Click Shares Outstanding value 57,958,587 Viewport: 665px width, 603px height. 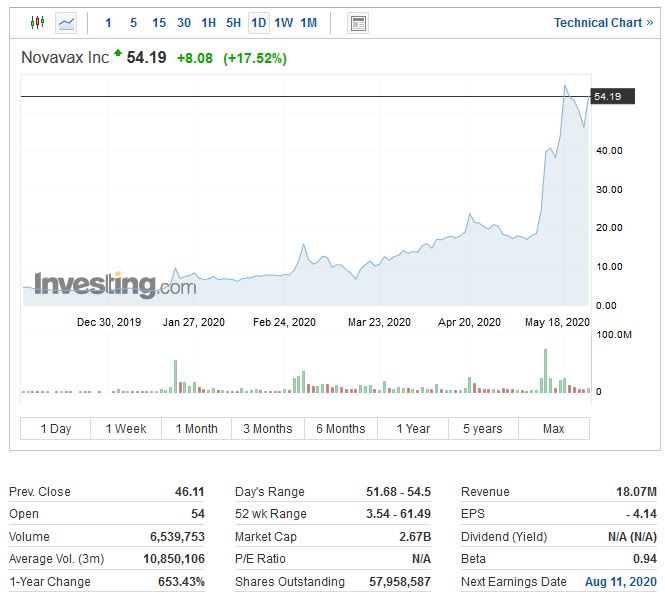point(400,581)
